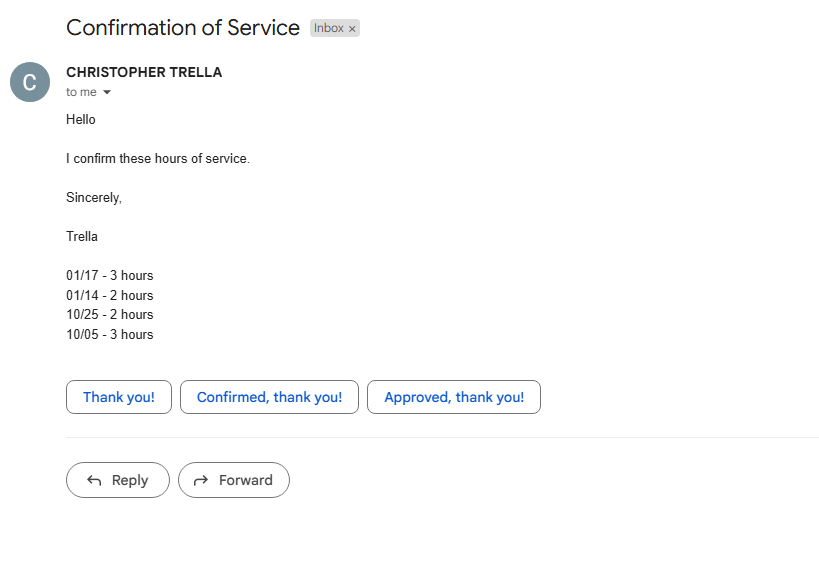Viewport: 819px width, 567px height.
Task: Click sender name CHRISTOPHER TRELLA
Action: click(144, 72)
